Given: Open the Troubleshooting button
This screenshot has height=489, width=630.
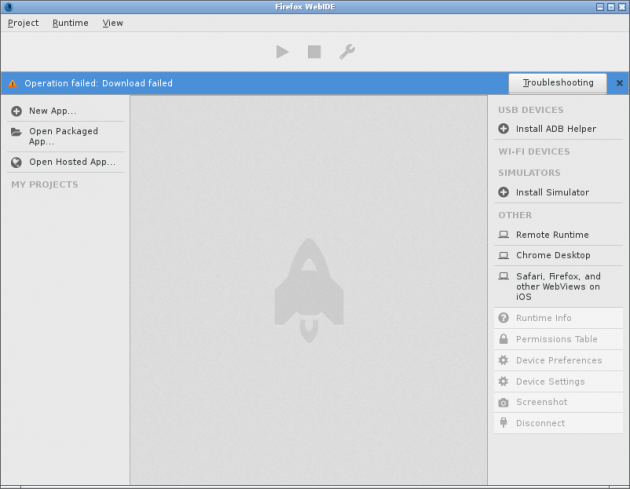Looking at the screenshot, I should pyautogui.click(x=558, y=83).
